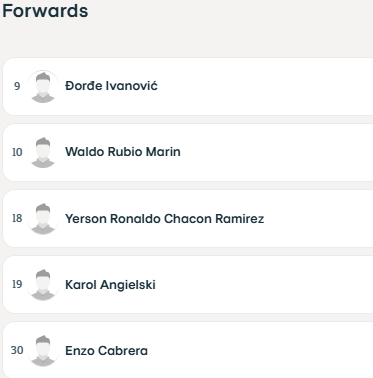
Task: Click Đorđe Ivanović's avatar placeholder
Action: pyautogui.click(x=43, y=86)
